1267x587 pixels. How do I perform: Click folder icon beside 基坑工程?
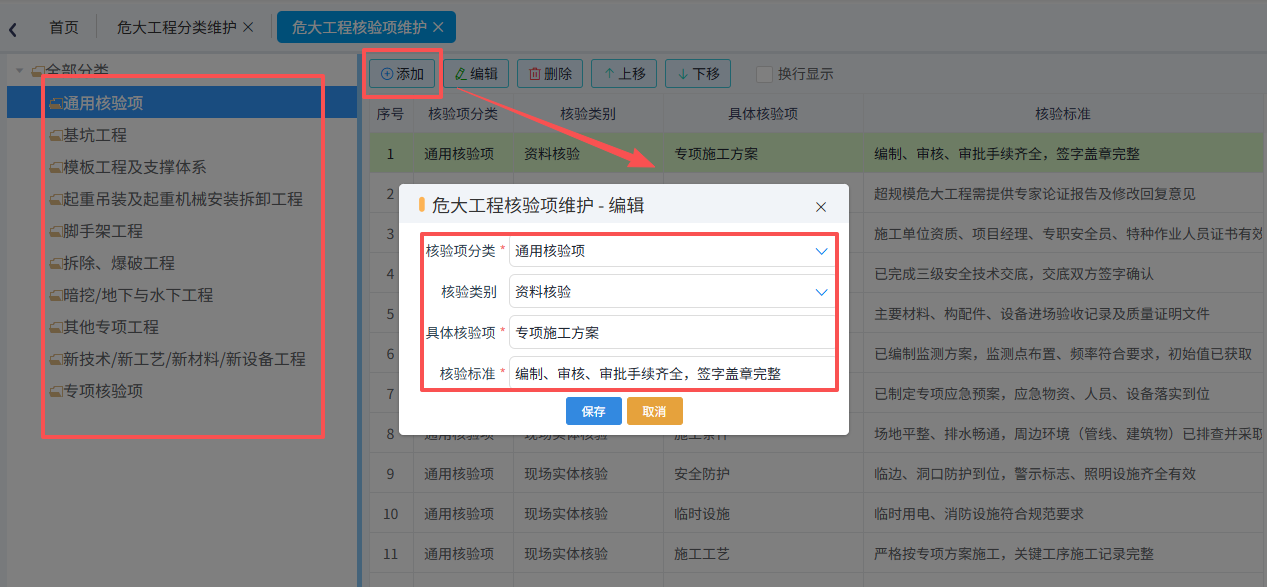pos(56,135)
